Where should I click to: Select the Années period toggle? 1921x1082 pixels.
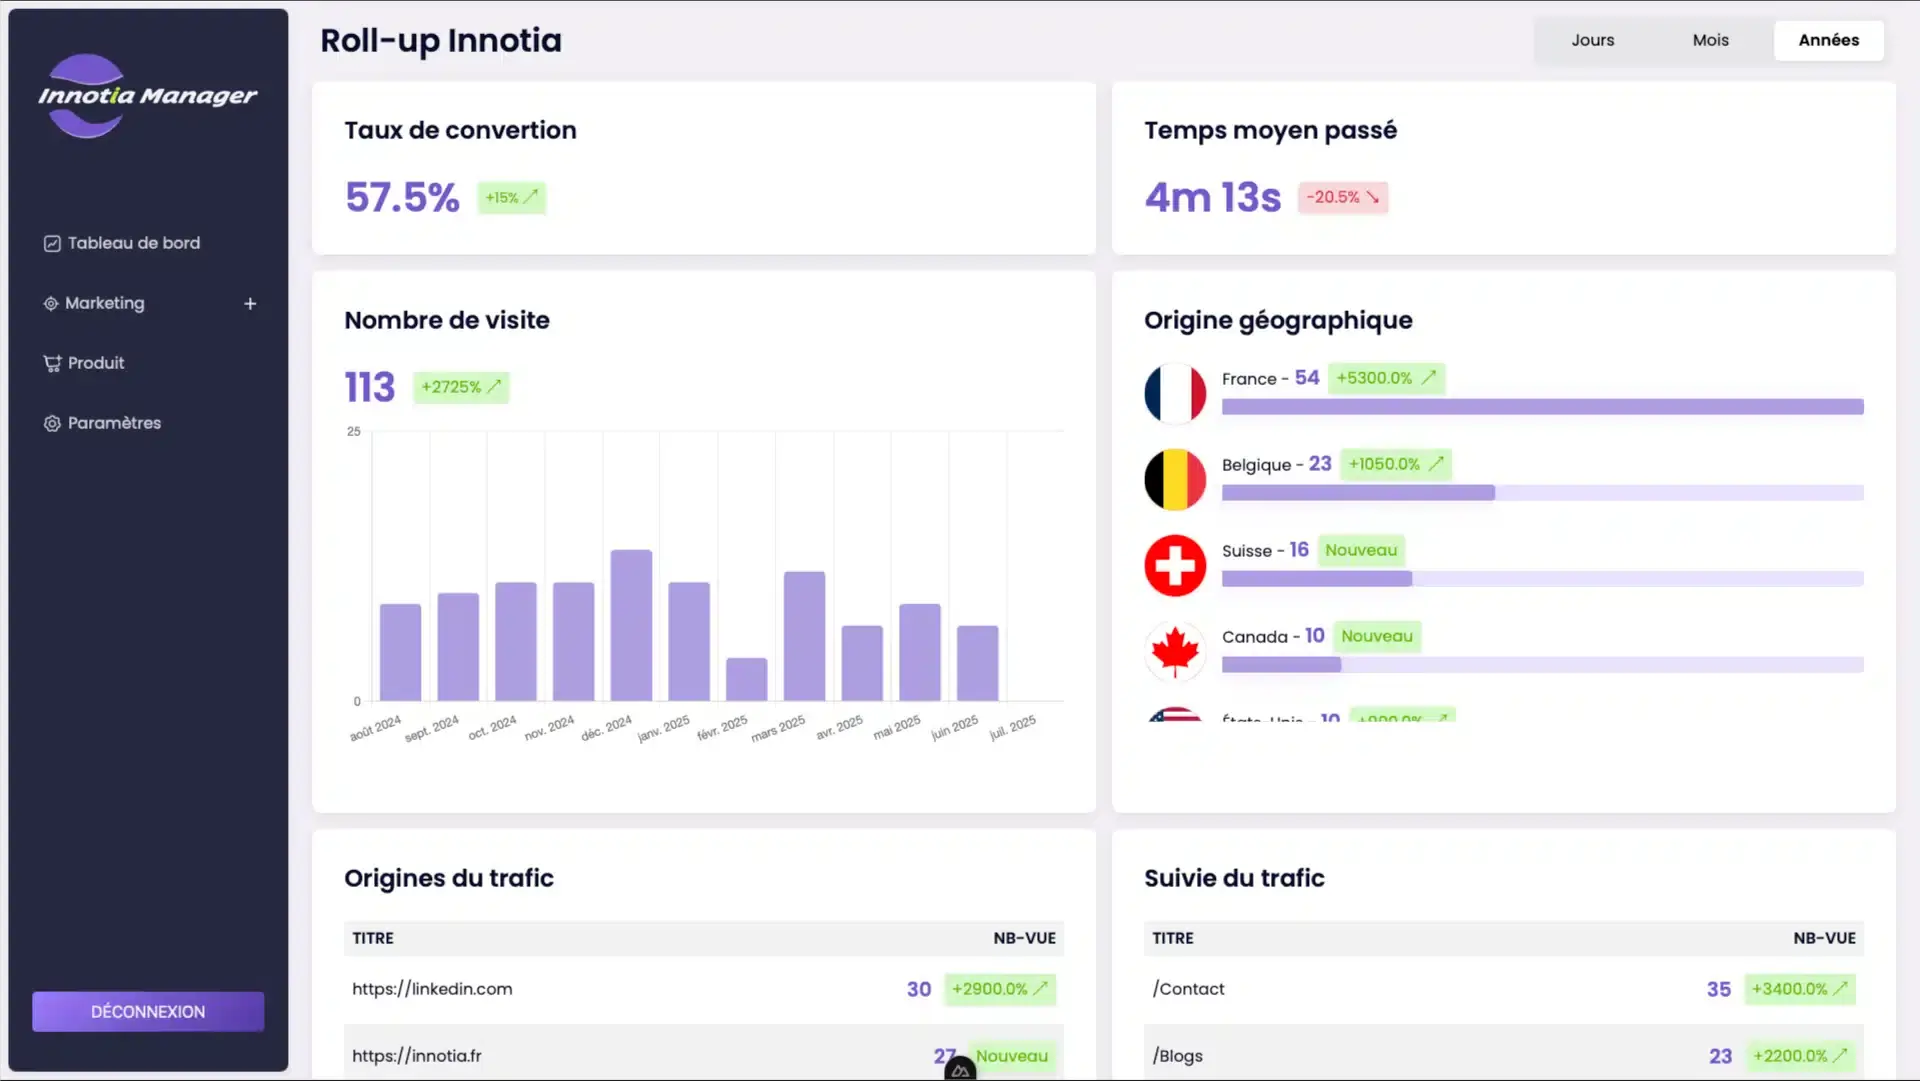coord(1829,40)
